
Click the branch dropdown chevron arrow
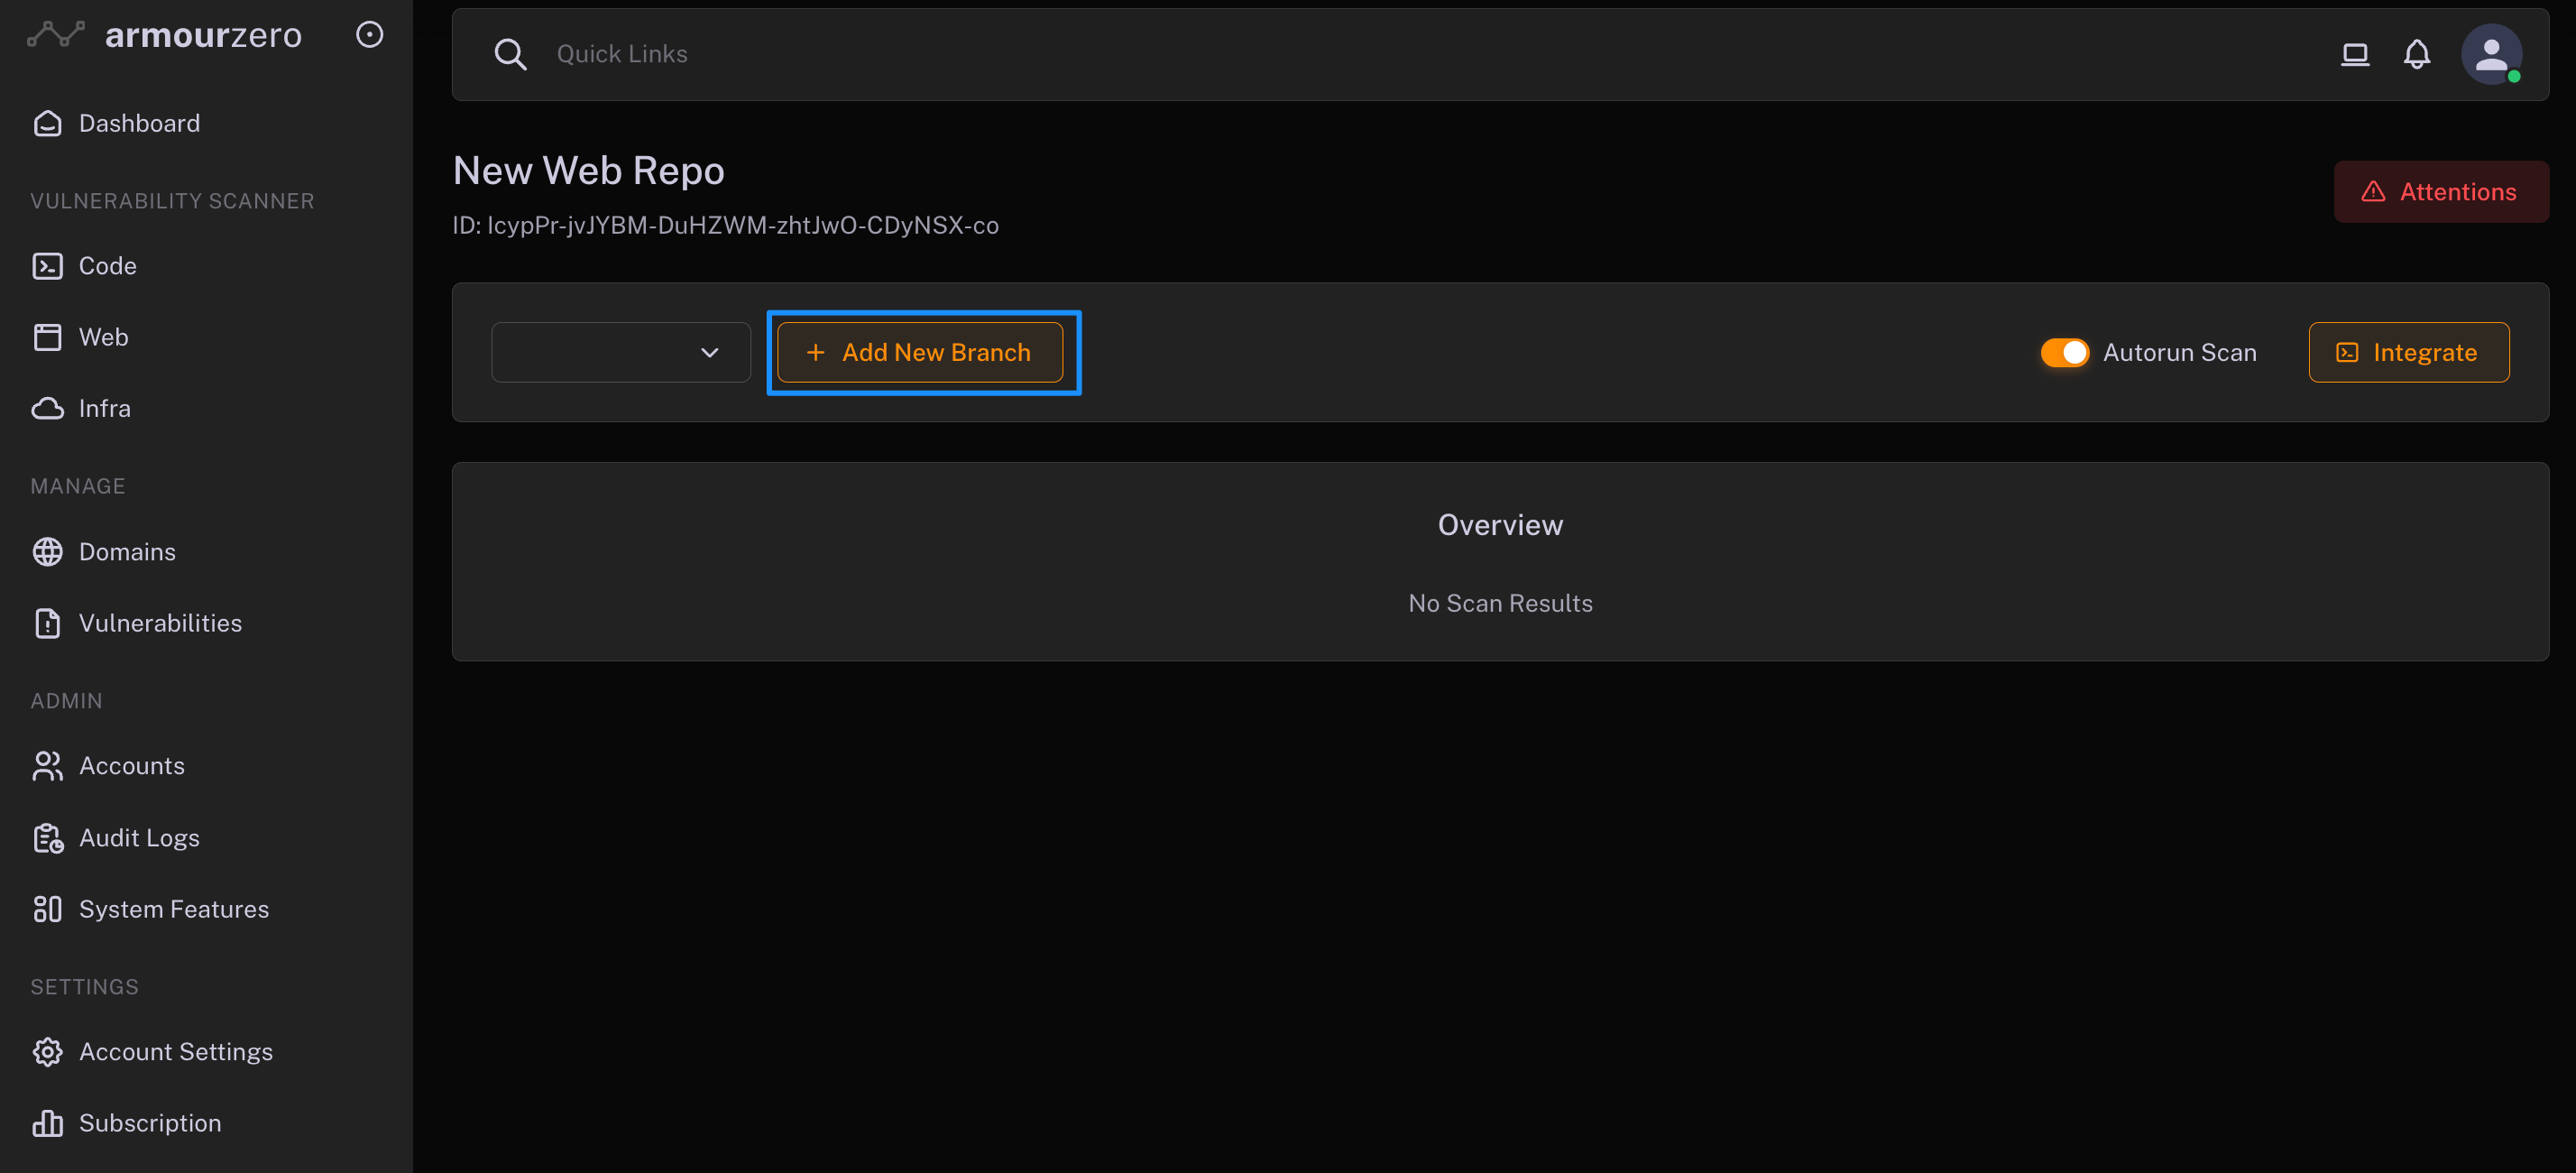coord(709,353)
